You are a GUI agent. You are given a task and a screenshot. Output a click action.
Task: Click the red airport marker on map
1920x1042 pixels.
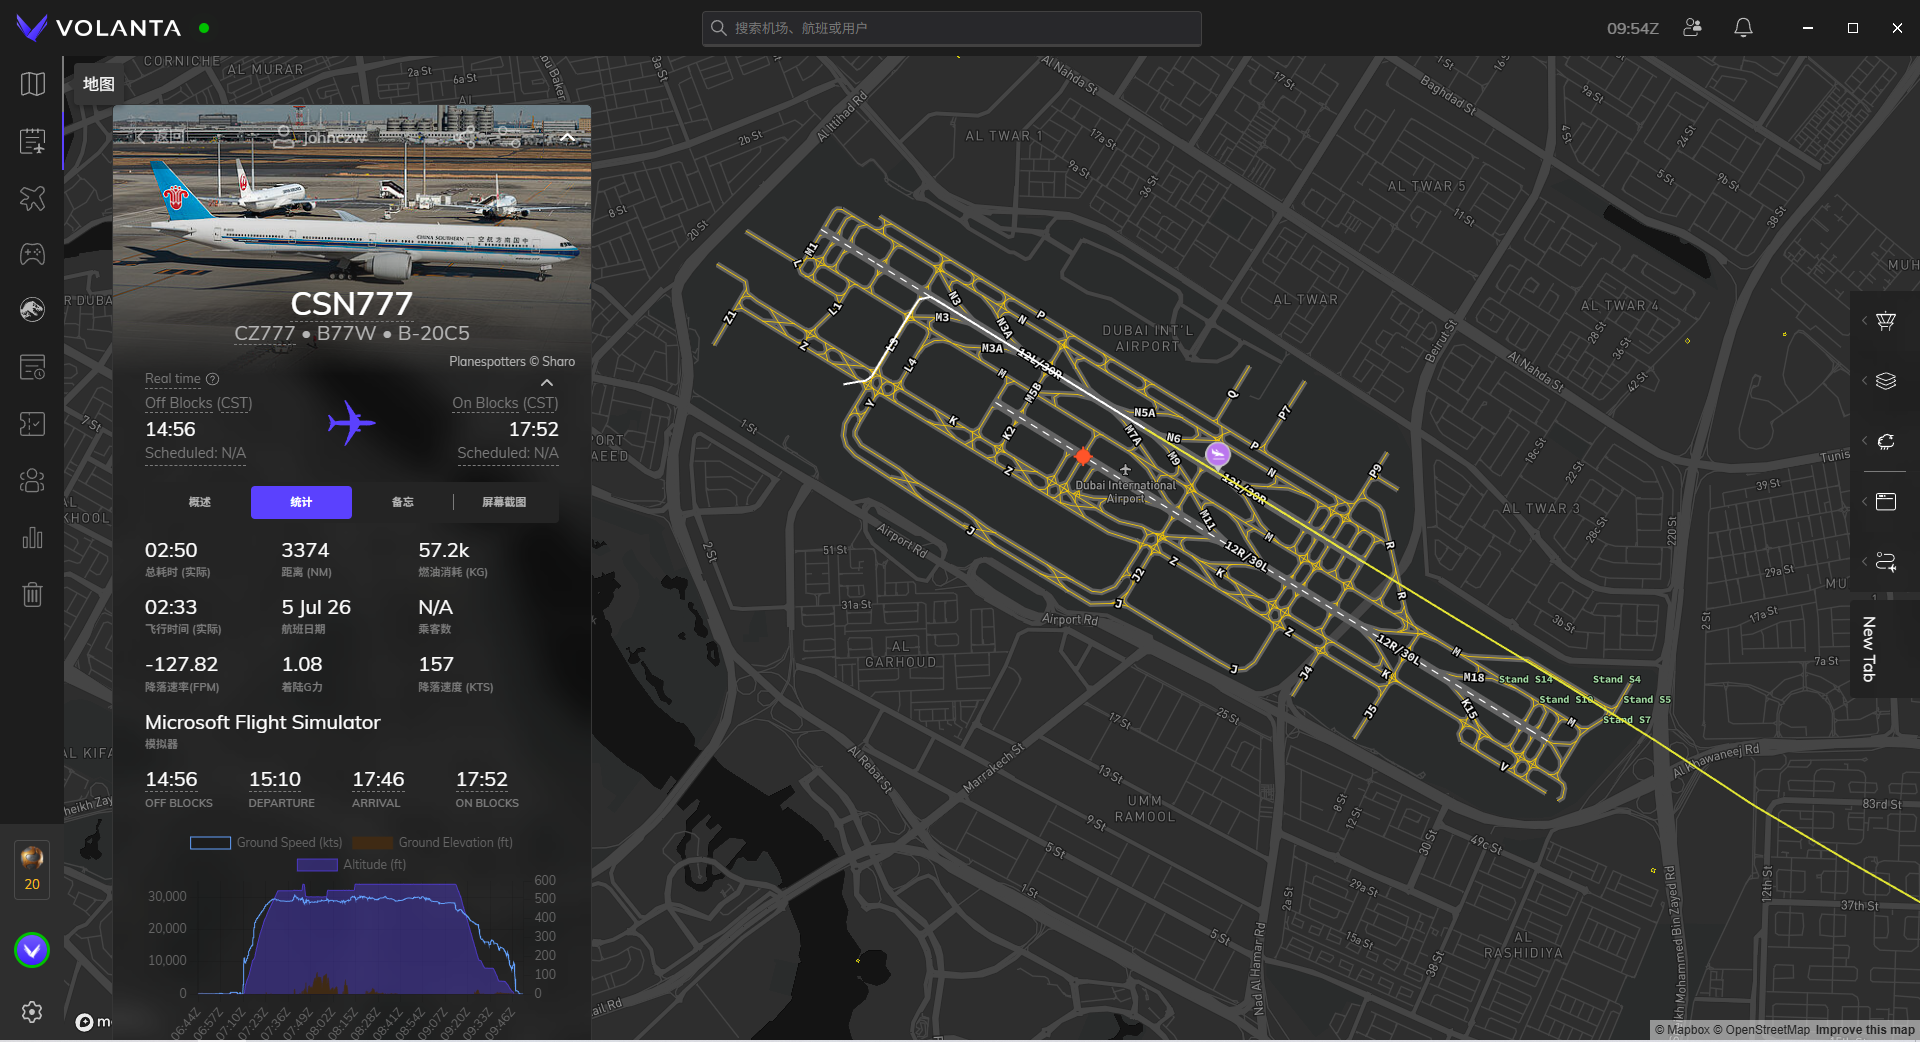coord(1083,456)
